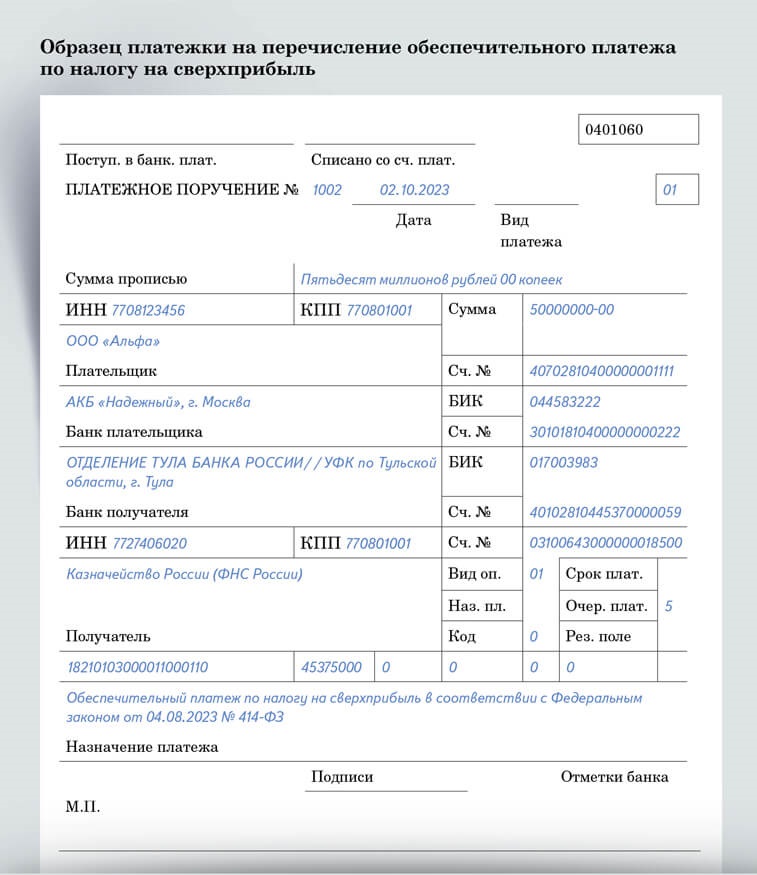Click the date field 02.10.2023
Screen dimensions: 757x875
pyautogui.click(x=414, y=190)
